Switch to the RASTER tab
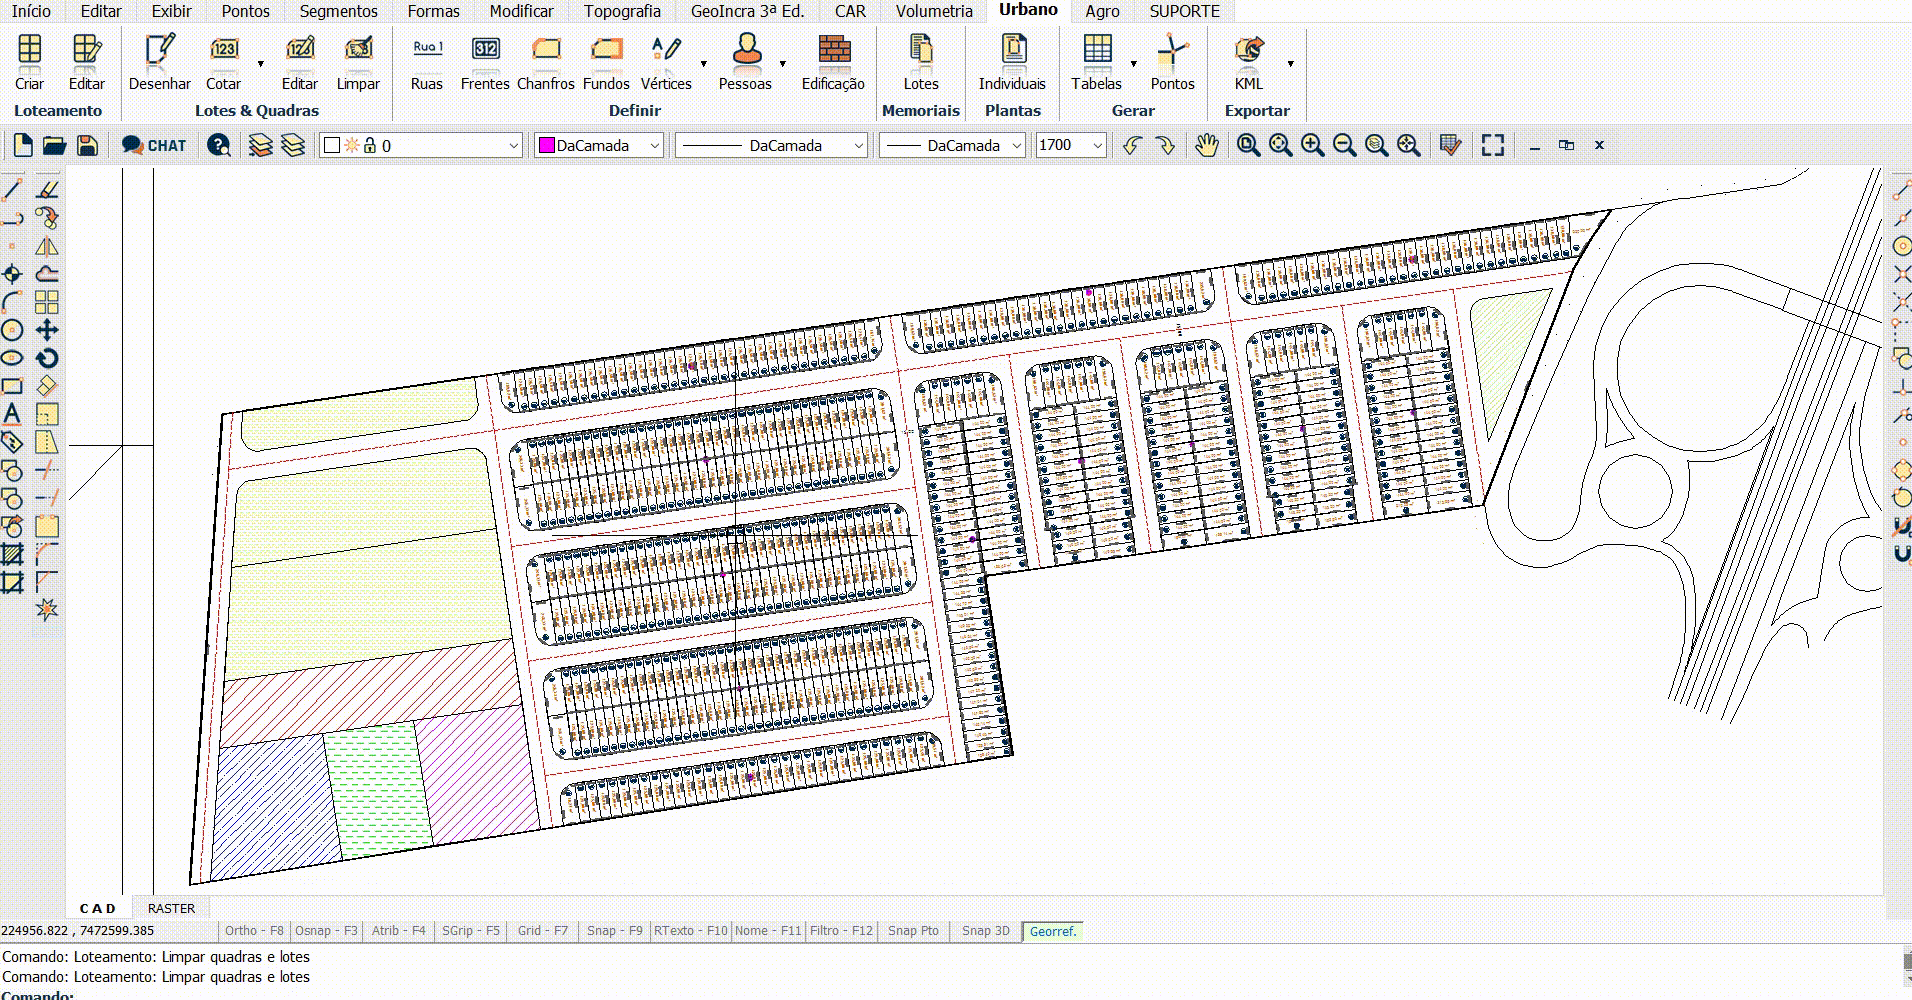 [x=171, y=909]
